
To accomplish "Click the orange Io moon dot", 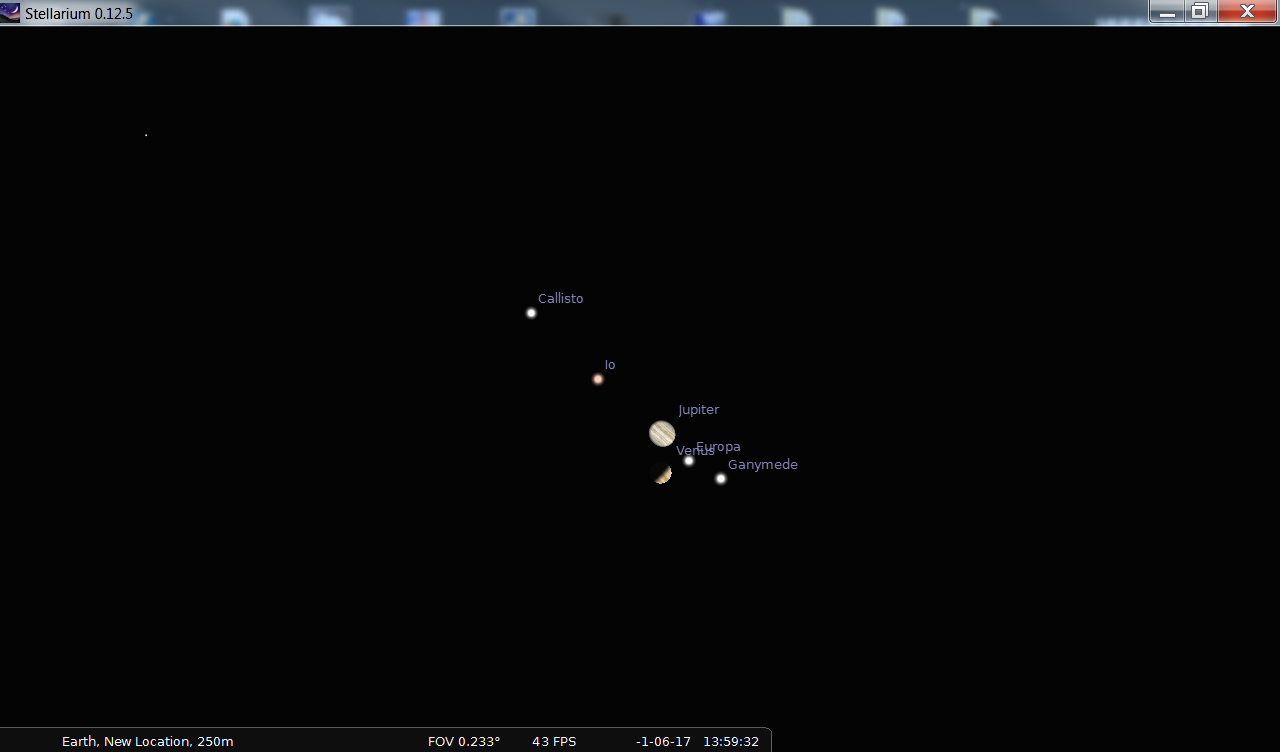I will click(x=598, y=379).
